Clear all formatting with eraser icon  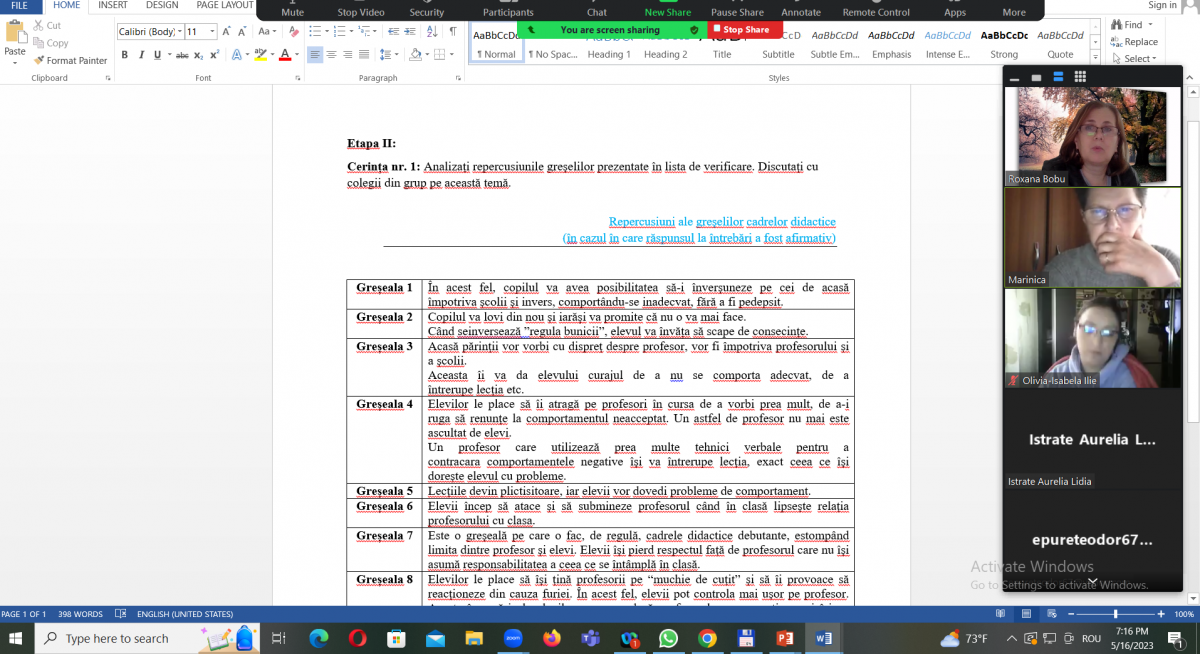coord(294,32)
